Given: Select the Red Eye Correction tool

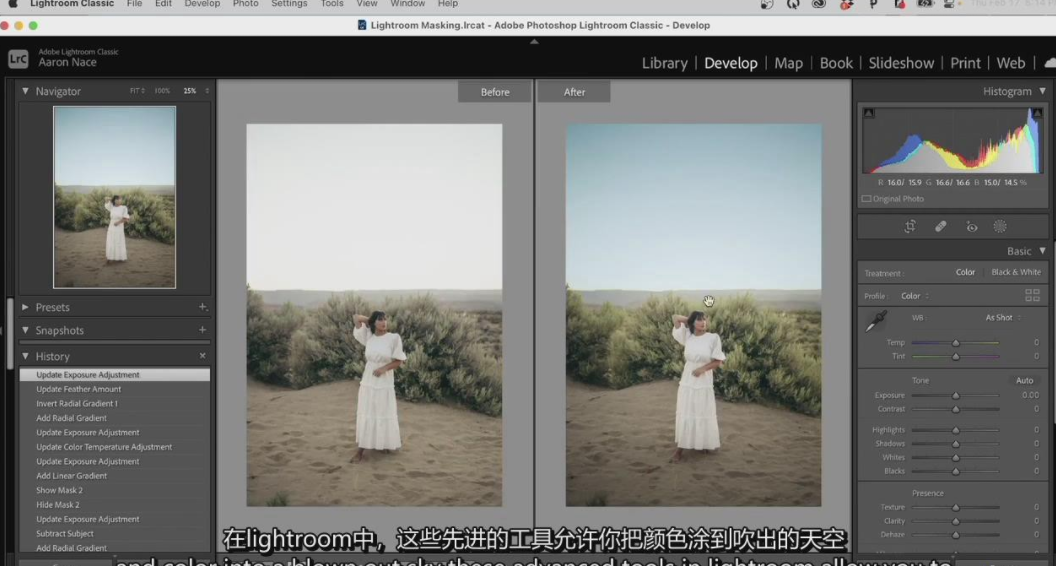Looking at the screenshot, I should [x=971, y=227].
